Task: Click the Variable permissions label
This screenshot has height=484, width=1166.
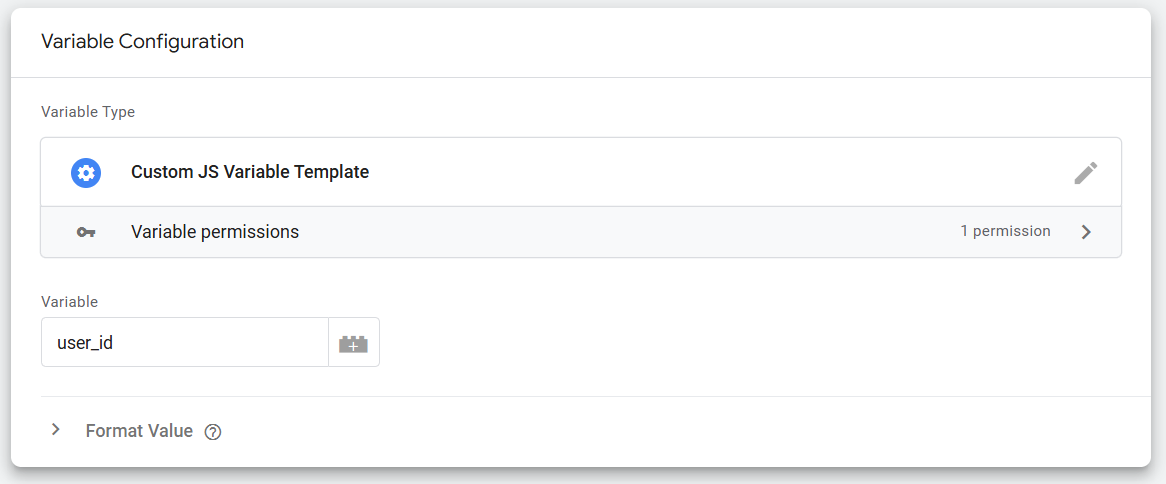Action: 214,232
